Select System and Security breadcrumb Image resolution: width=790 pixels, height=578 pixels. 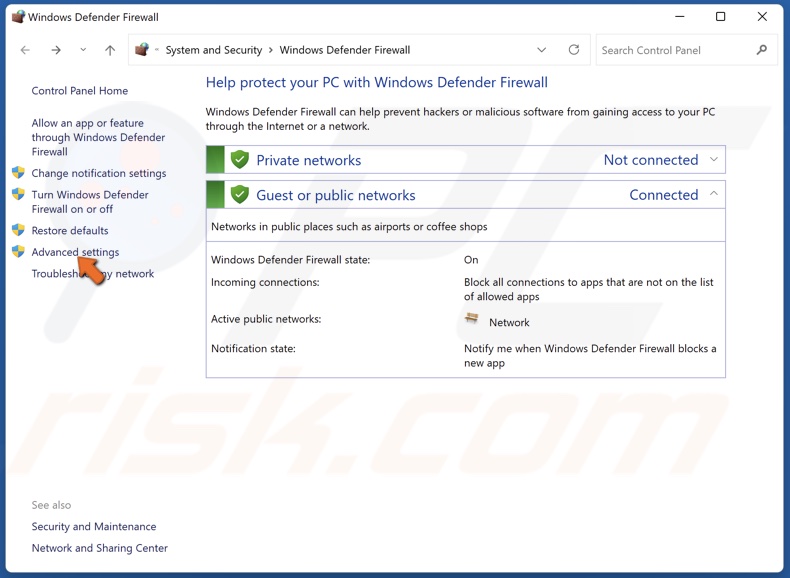213,50
